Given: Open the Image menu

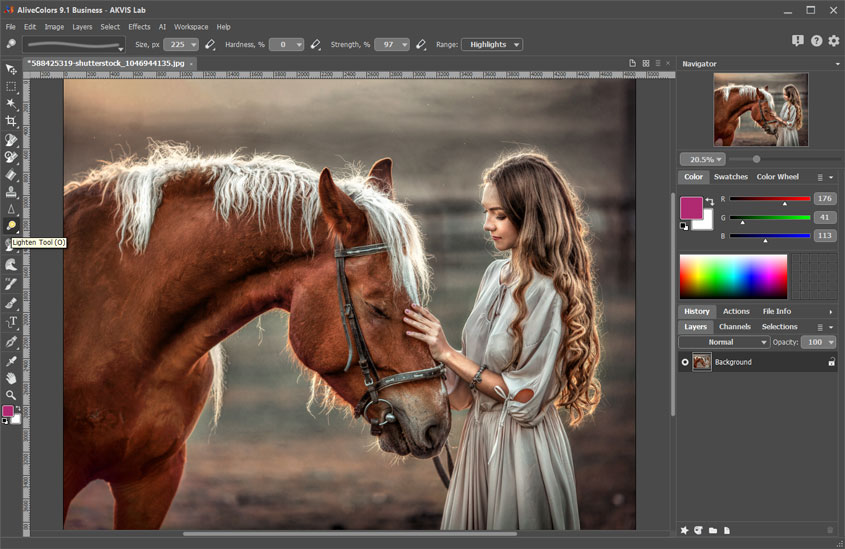Looking at the screenshot, I should (54, 27).
